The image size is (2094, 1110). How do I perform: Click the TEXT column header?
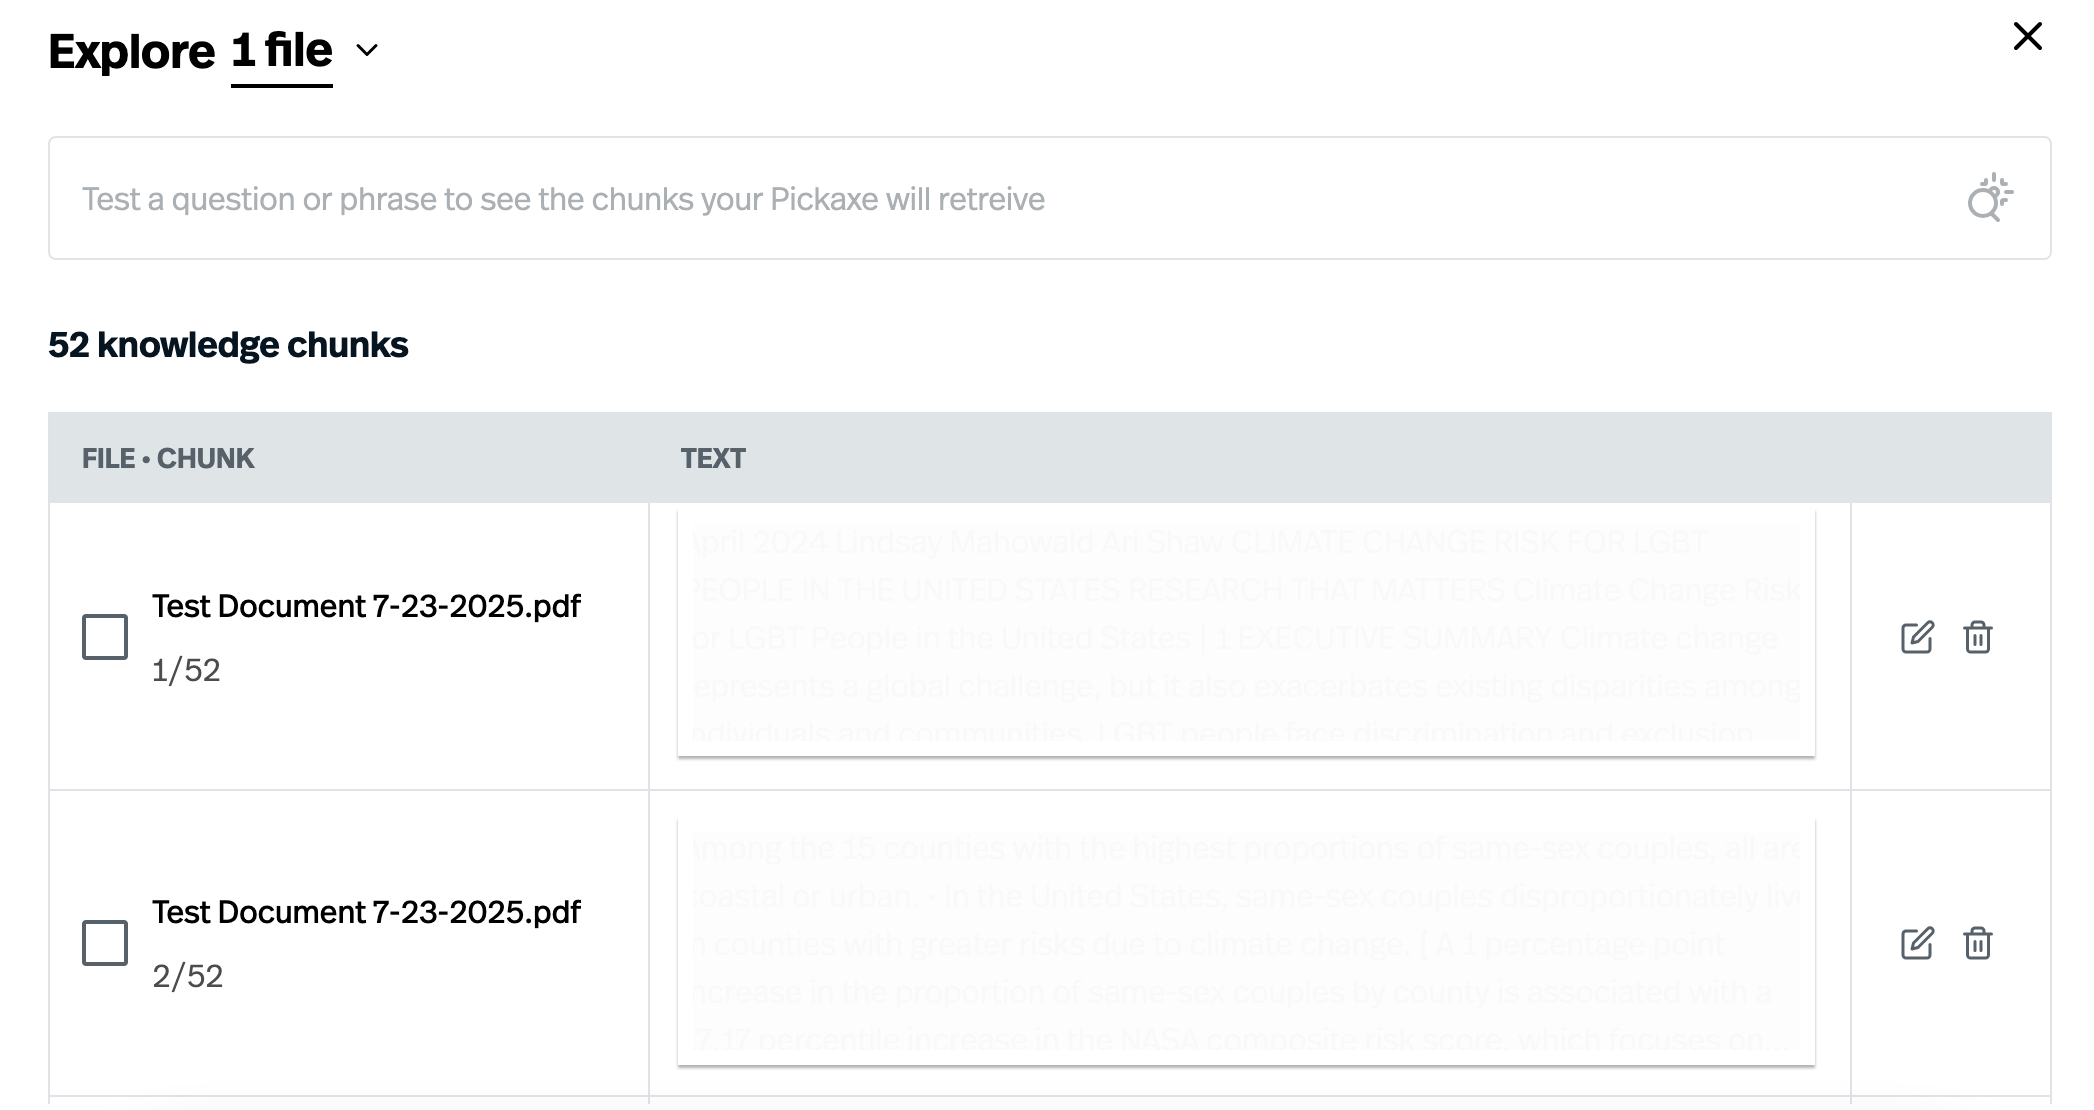pos(713,458)
